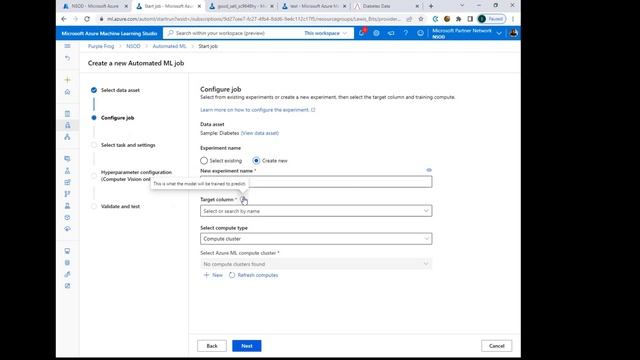Image resolution: width=640 pixels, height=360 pixels.
Task: Open settings gear in Azure header
Action: pyautogui.click(x=376, y=33)
